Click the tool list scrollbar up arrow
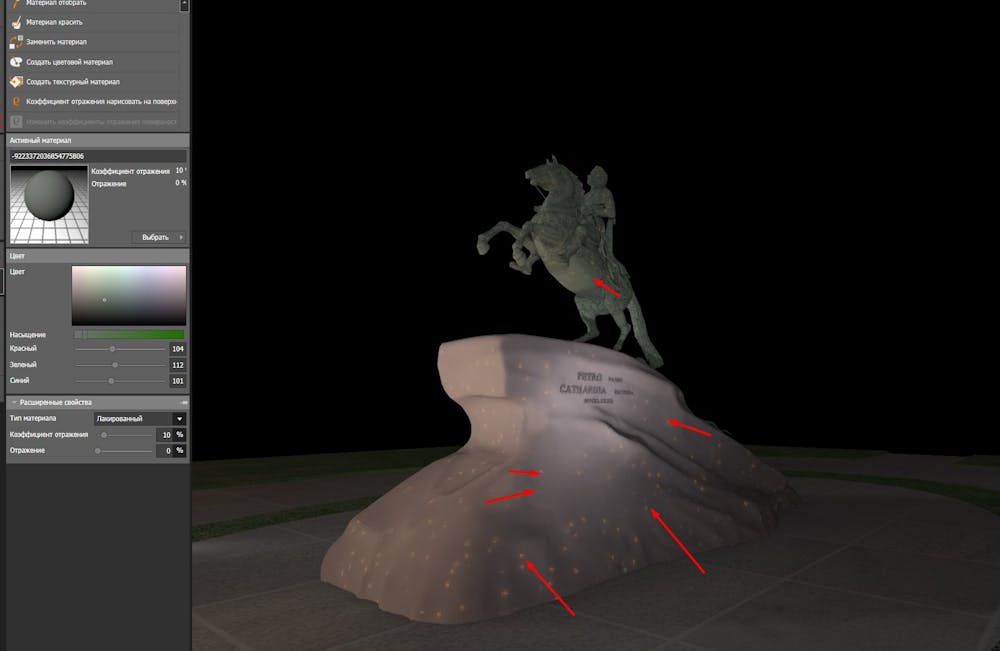1000x651 pixels. (x=184, y=4)
